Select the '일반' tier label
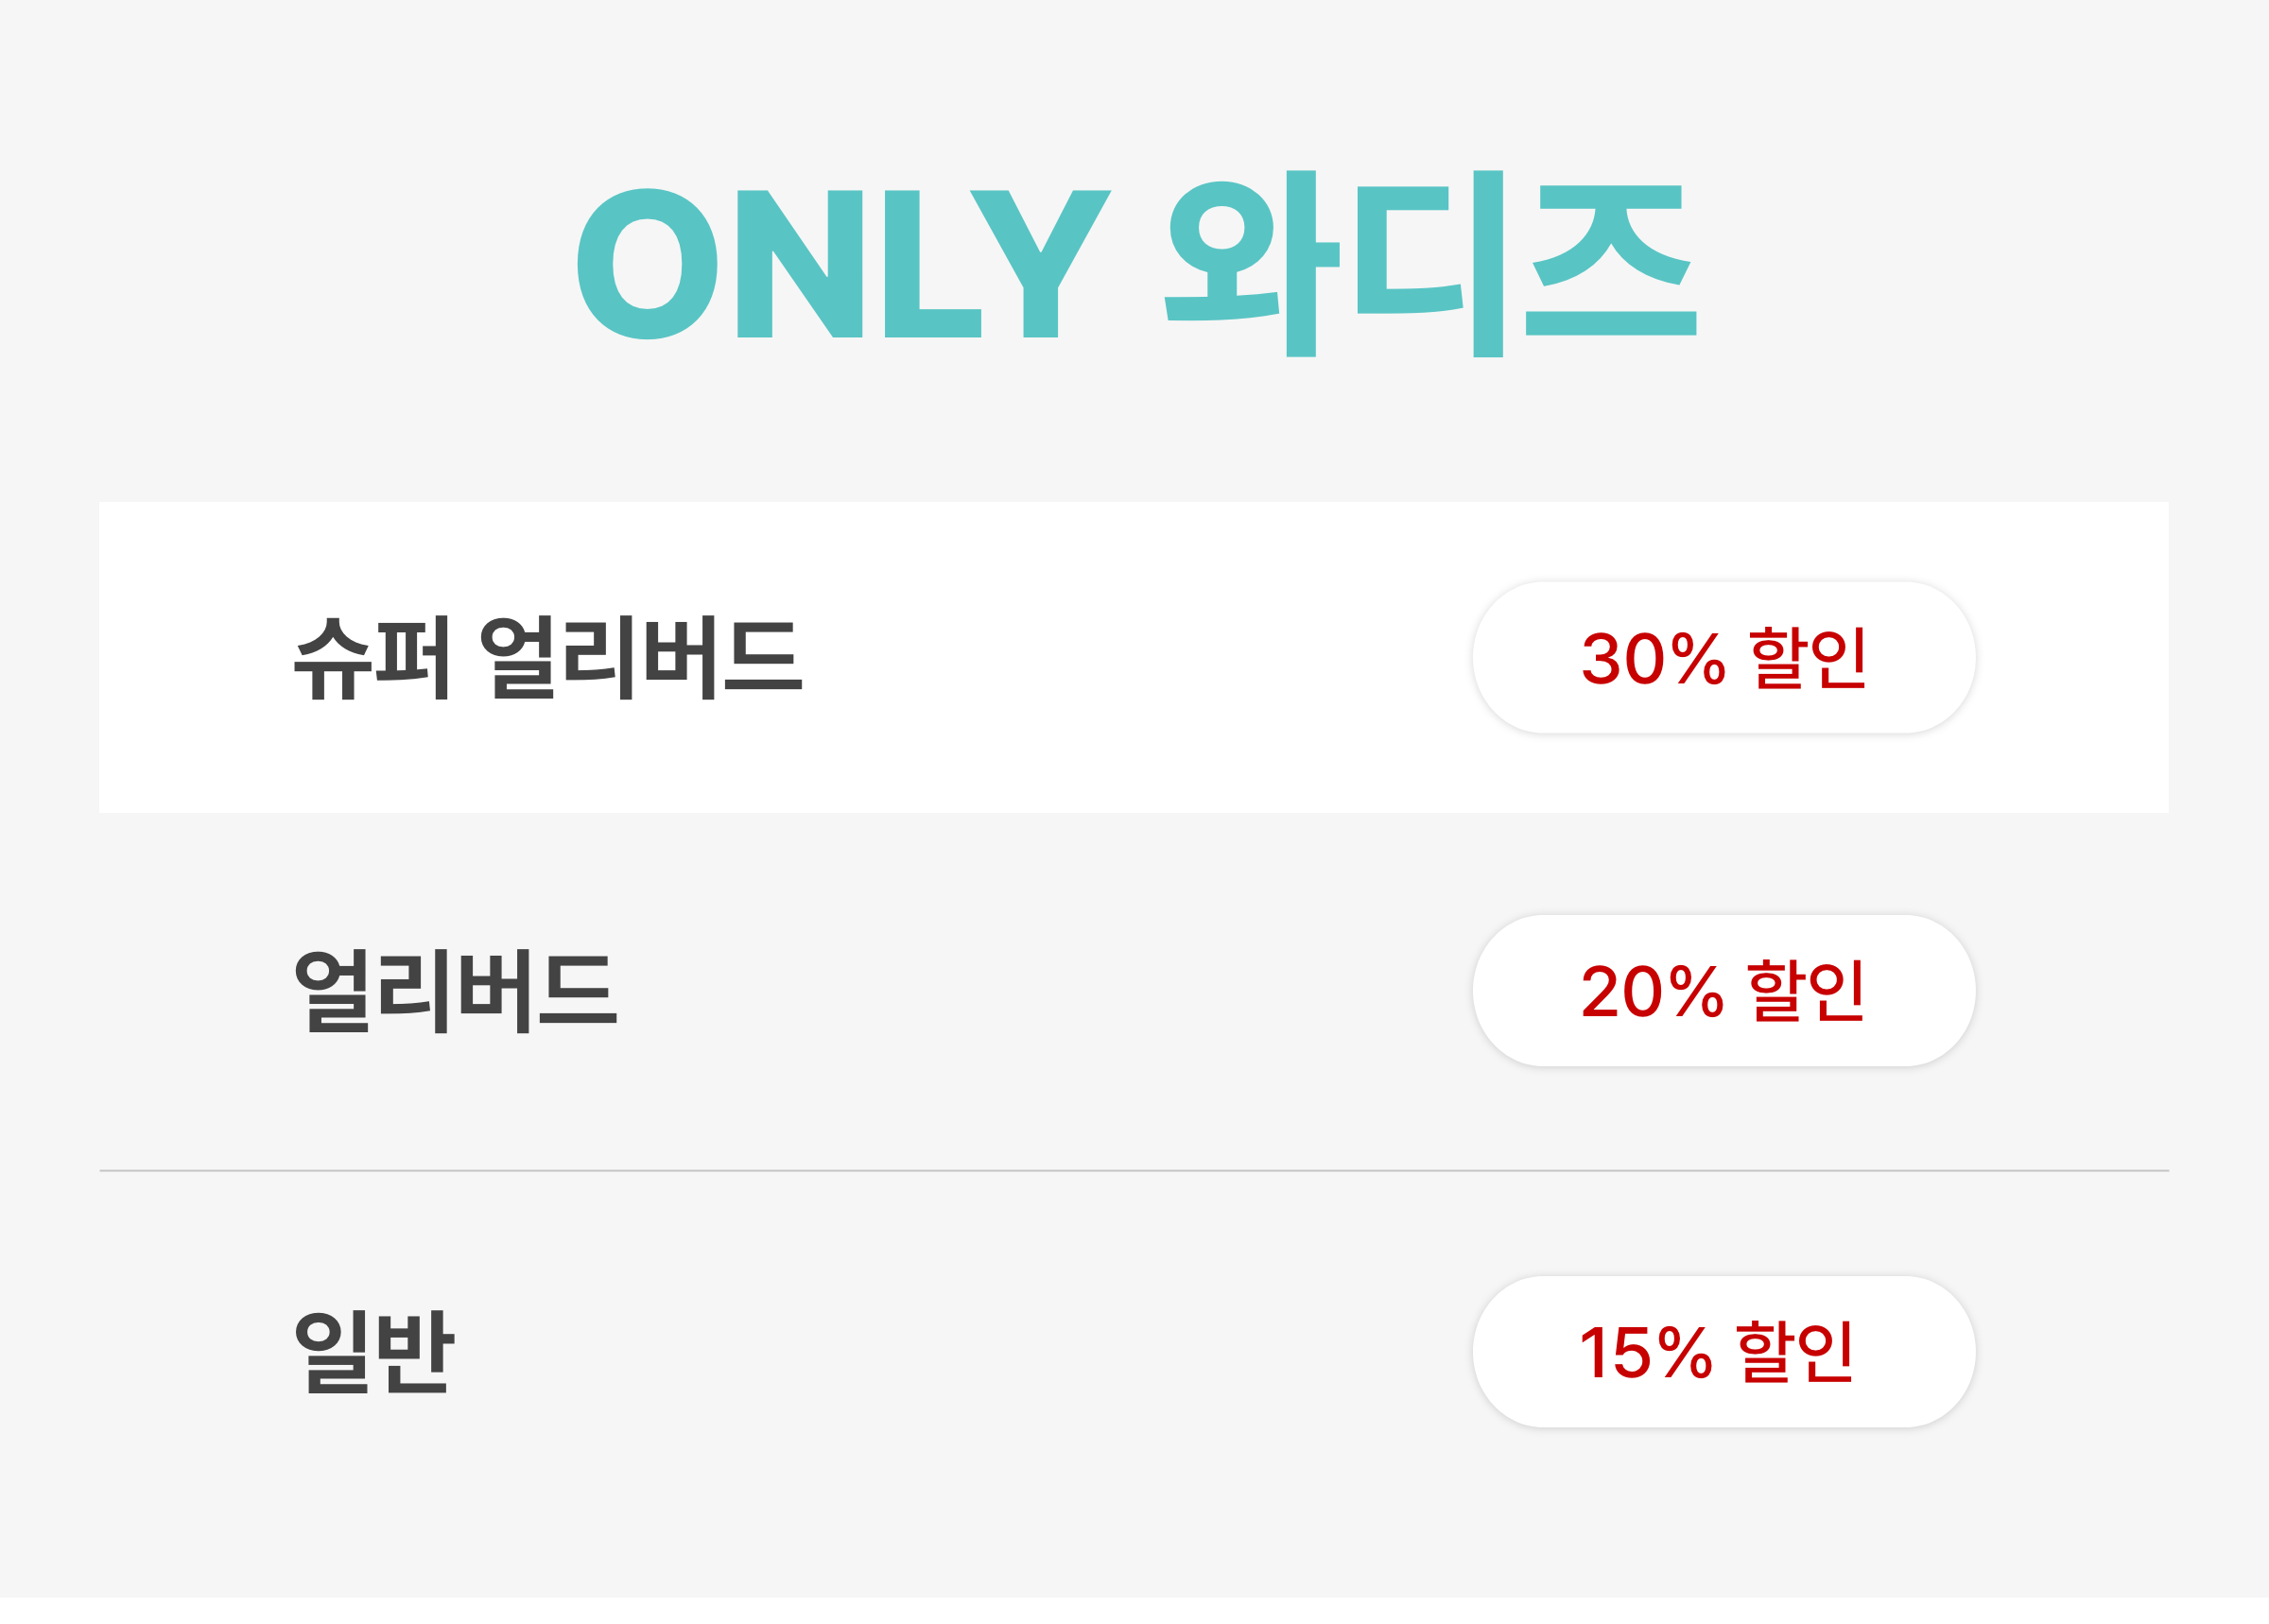The width and height of the screenshot is (2269, 1624). 374,1352
